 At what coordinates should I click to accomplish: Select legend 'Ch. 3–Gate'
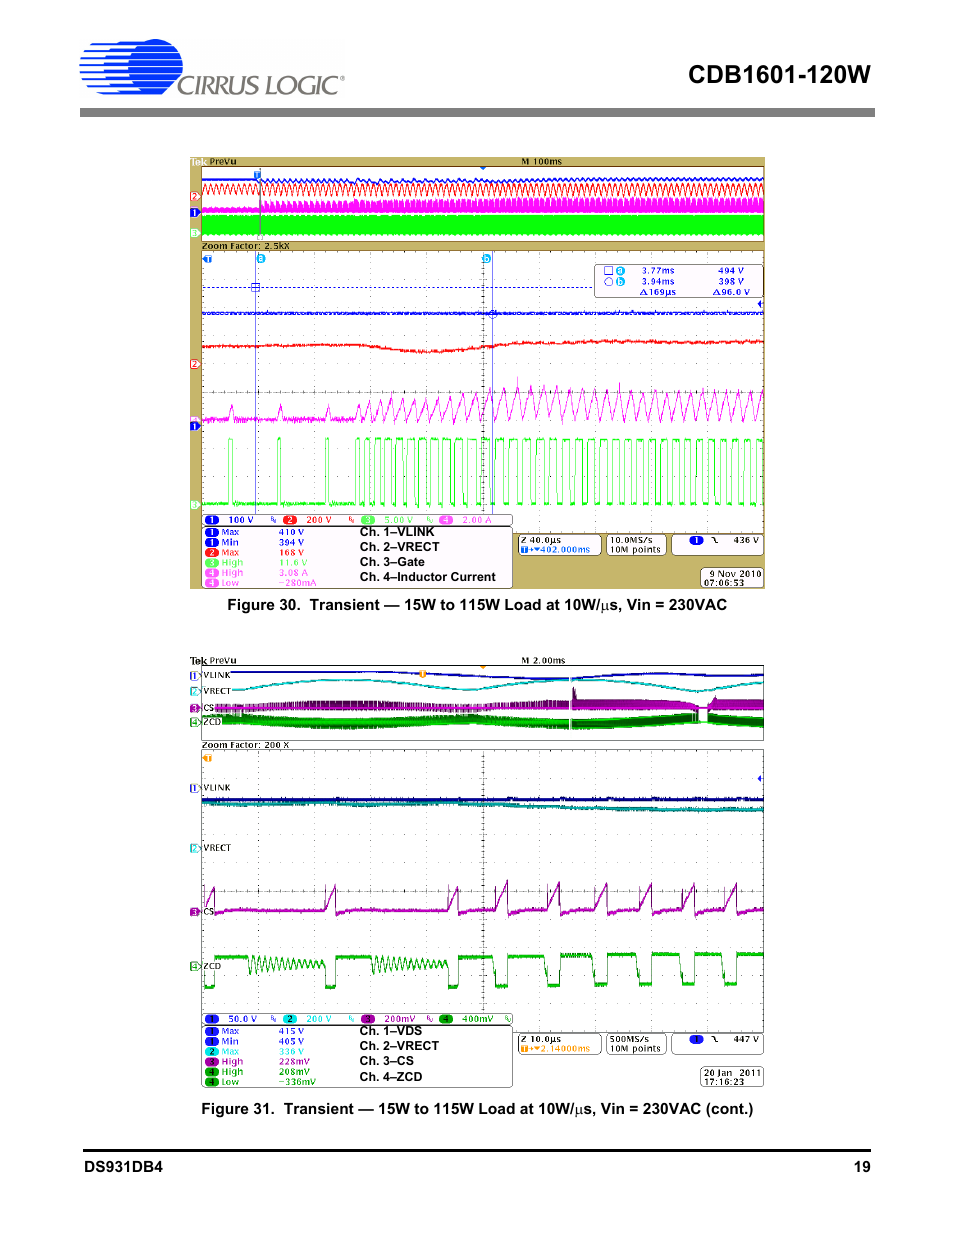point(392,562)
